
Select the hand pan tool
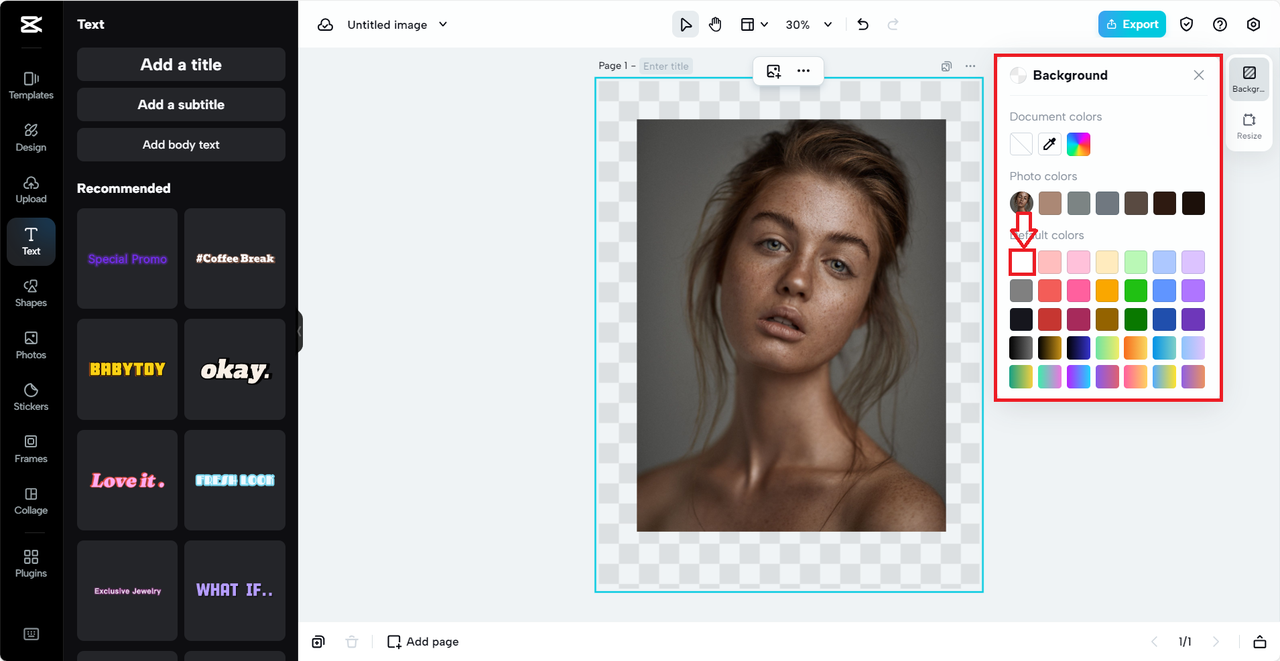(x=715, y=25)
